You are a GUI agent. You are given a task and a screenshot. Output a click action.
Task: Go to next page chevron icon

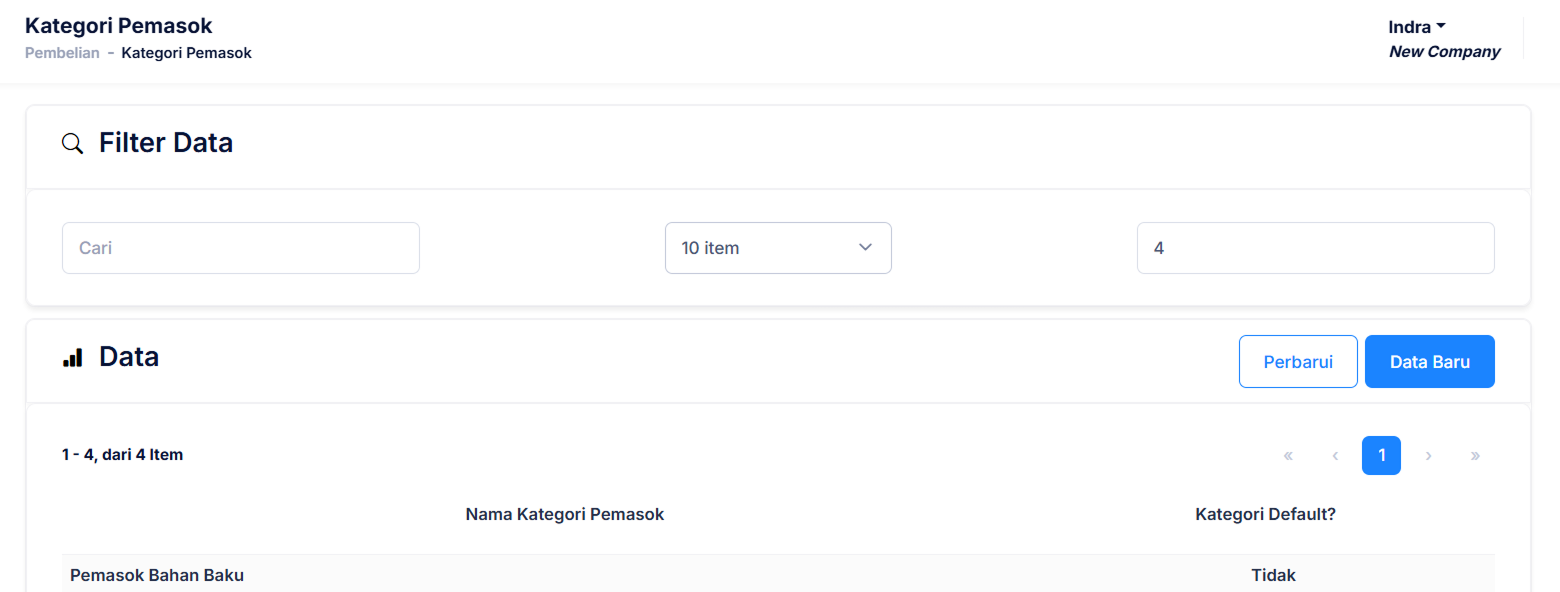tap(1428, 456)
